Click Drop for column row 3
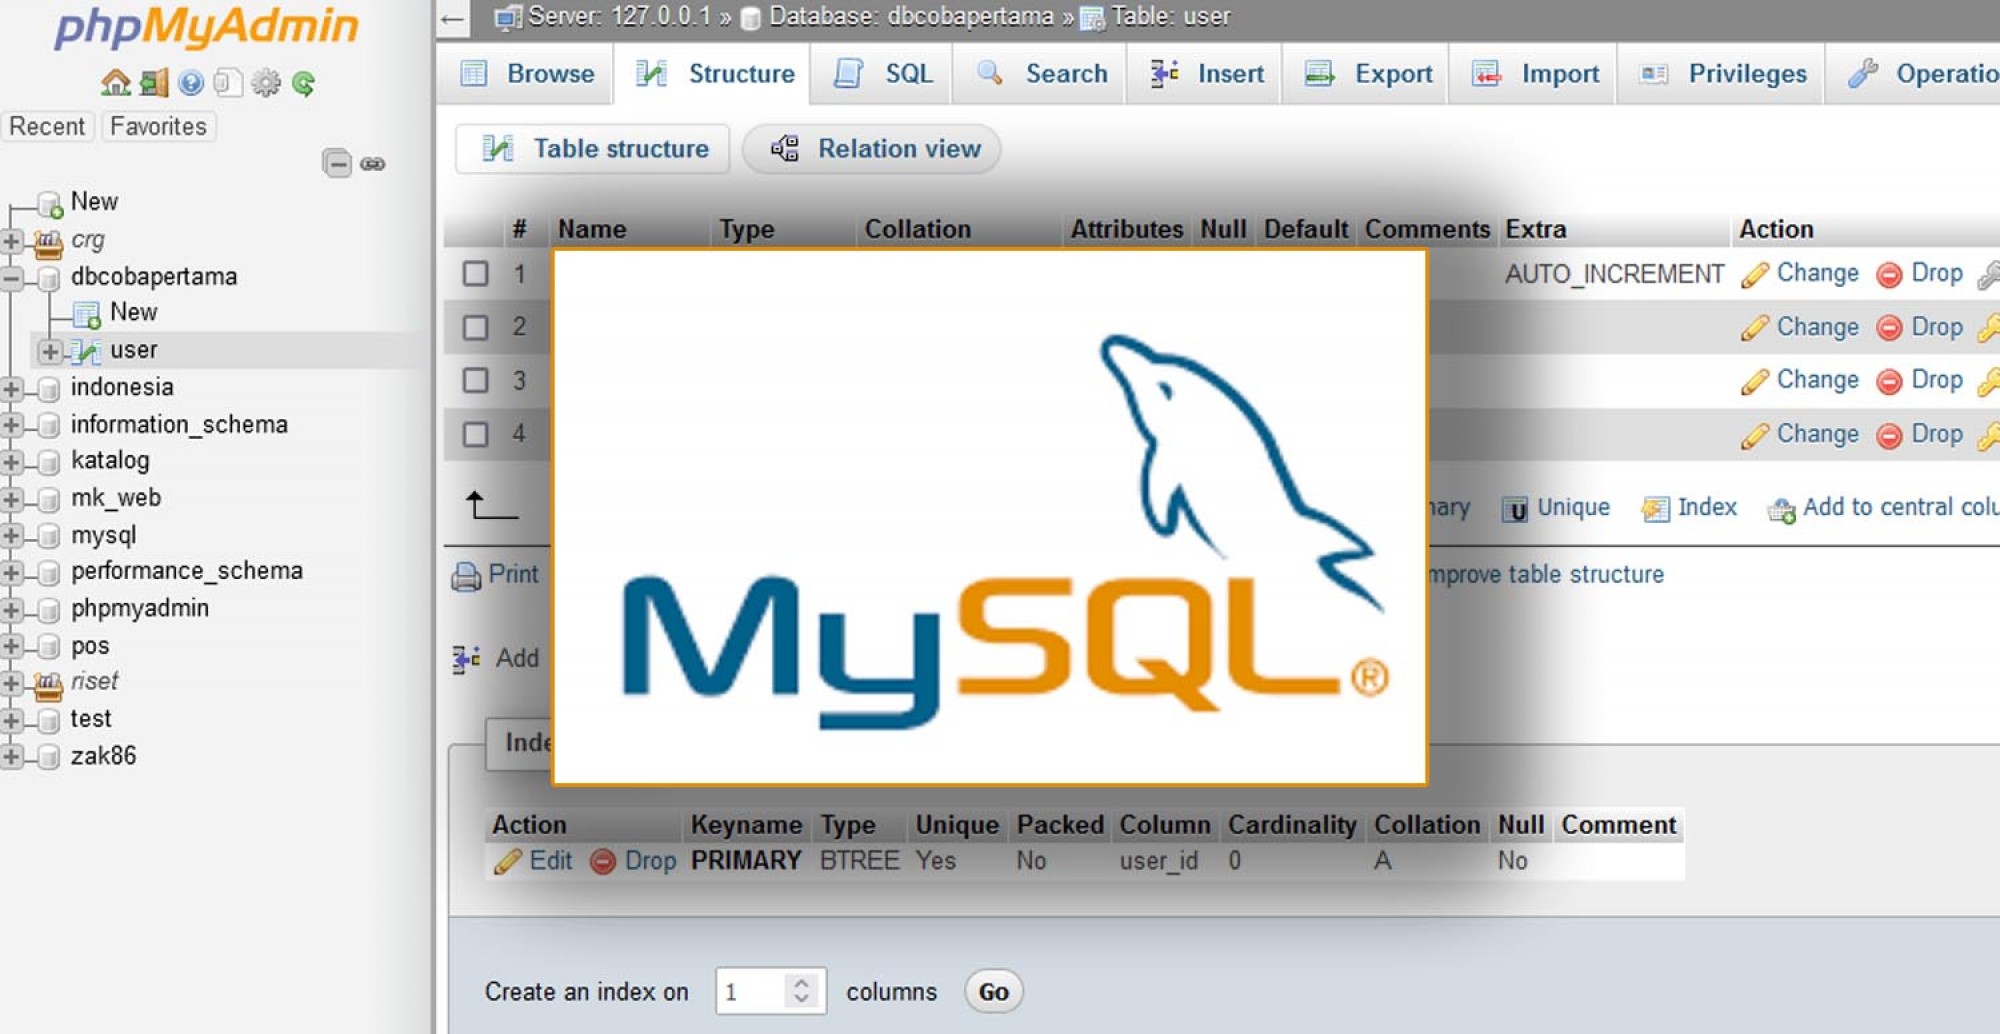 (x=1920, y=381)
